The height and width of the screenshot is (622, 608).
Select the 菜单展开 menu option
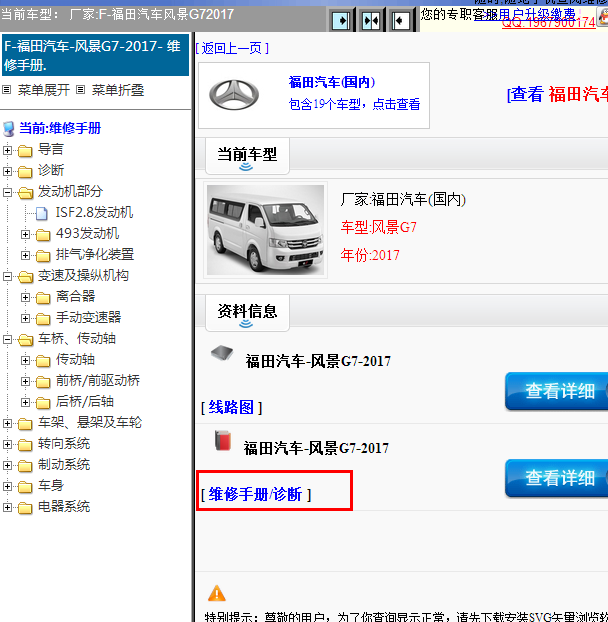click(x=44, y=90)
